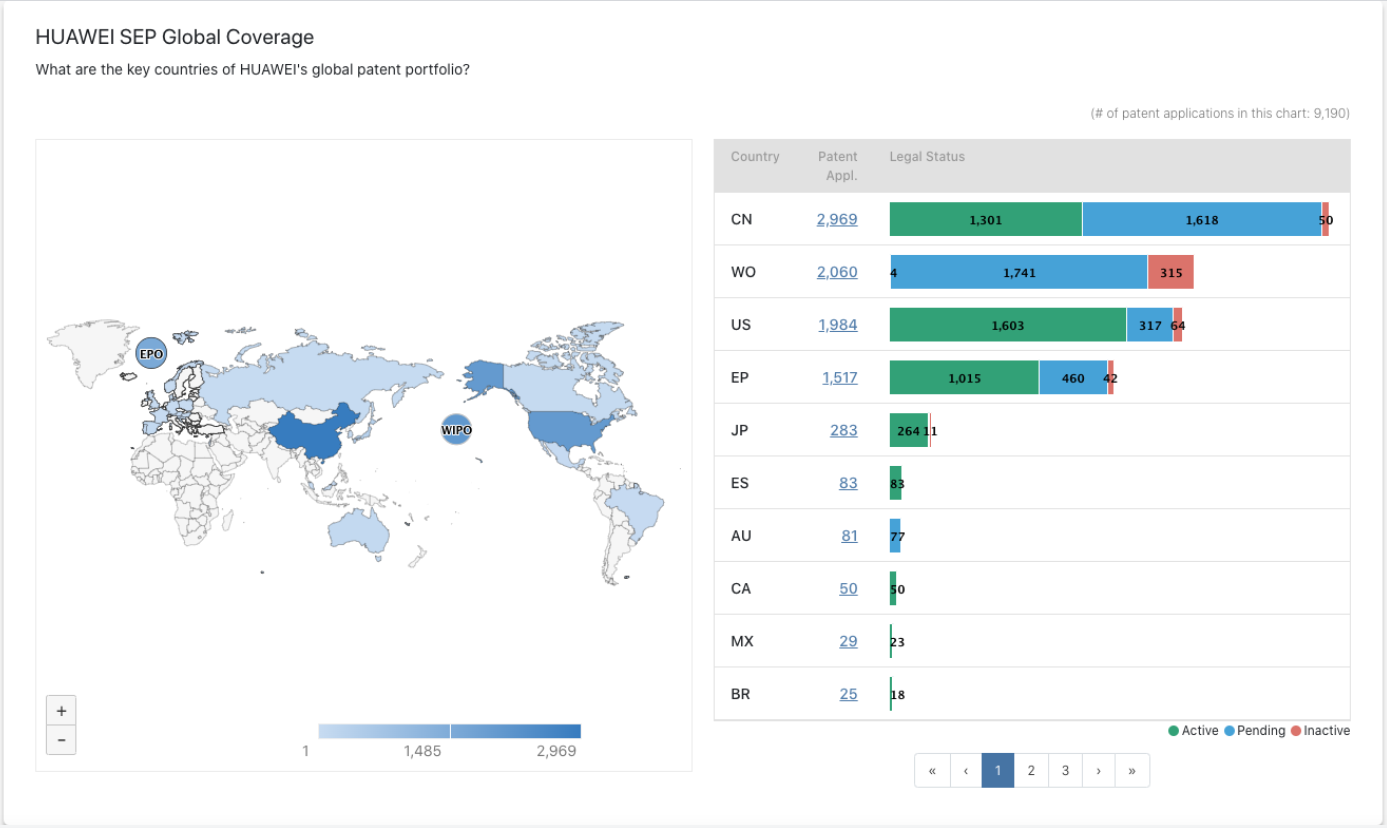The width and height of the screenshot is (1387, 828).
Task: Go to first page of table
Action: click(x=932, y=770)
